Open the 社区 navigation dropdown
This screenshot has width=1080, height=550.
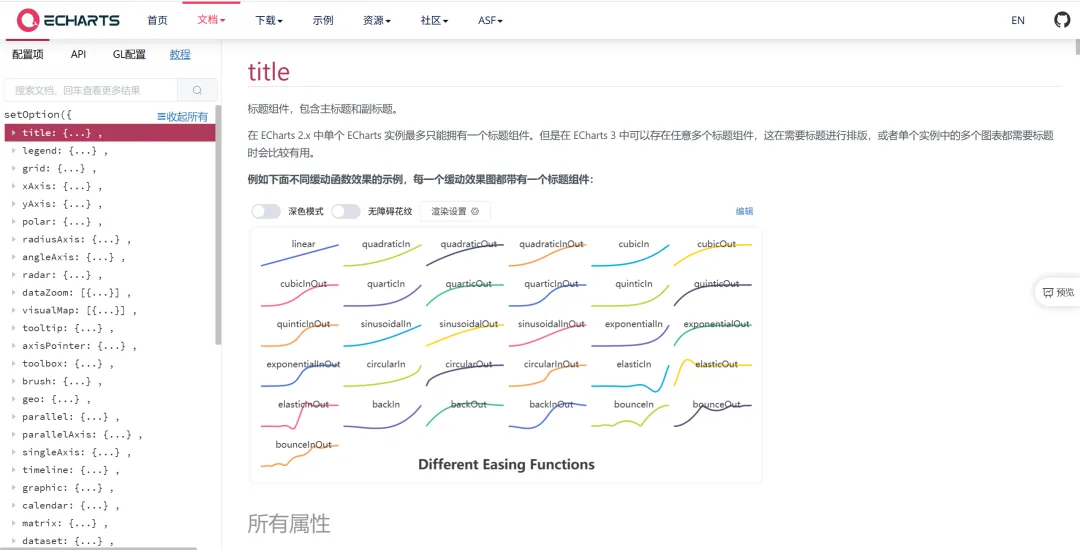click(x=434, y=20)
